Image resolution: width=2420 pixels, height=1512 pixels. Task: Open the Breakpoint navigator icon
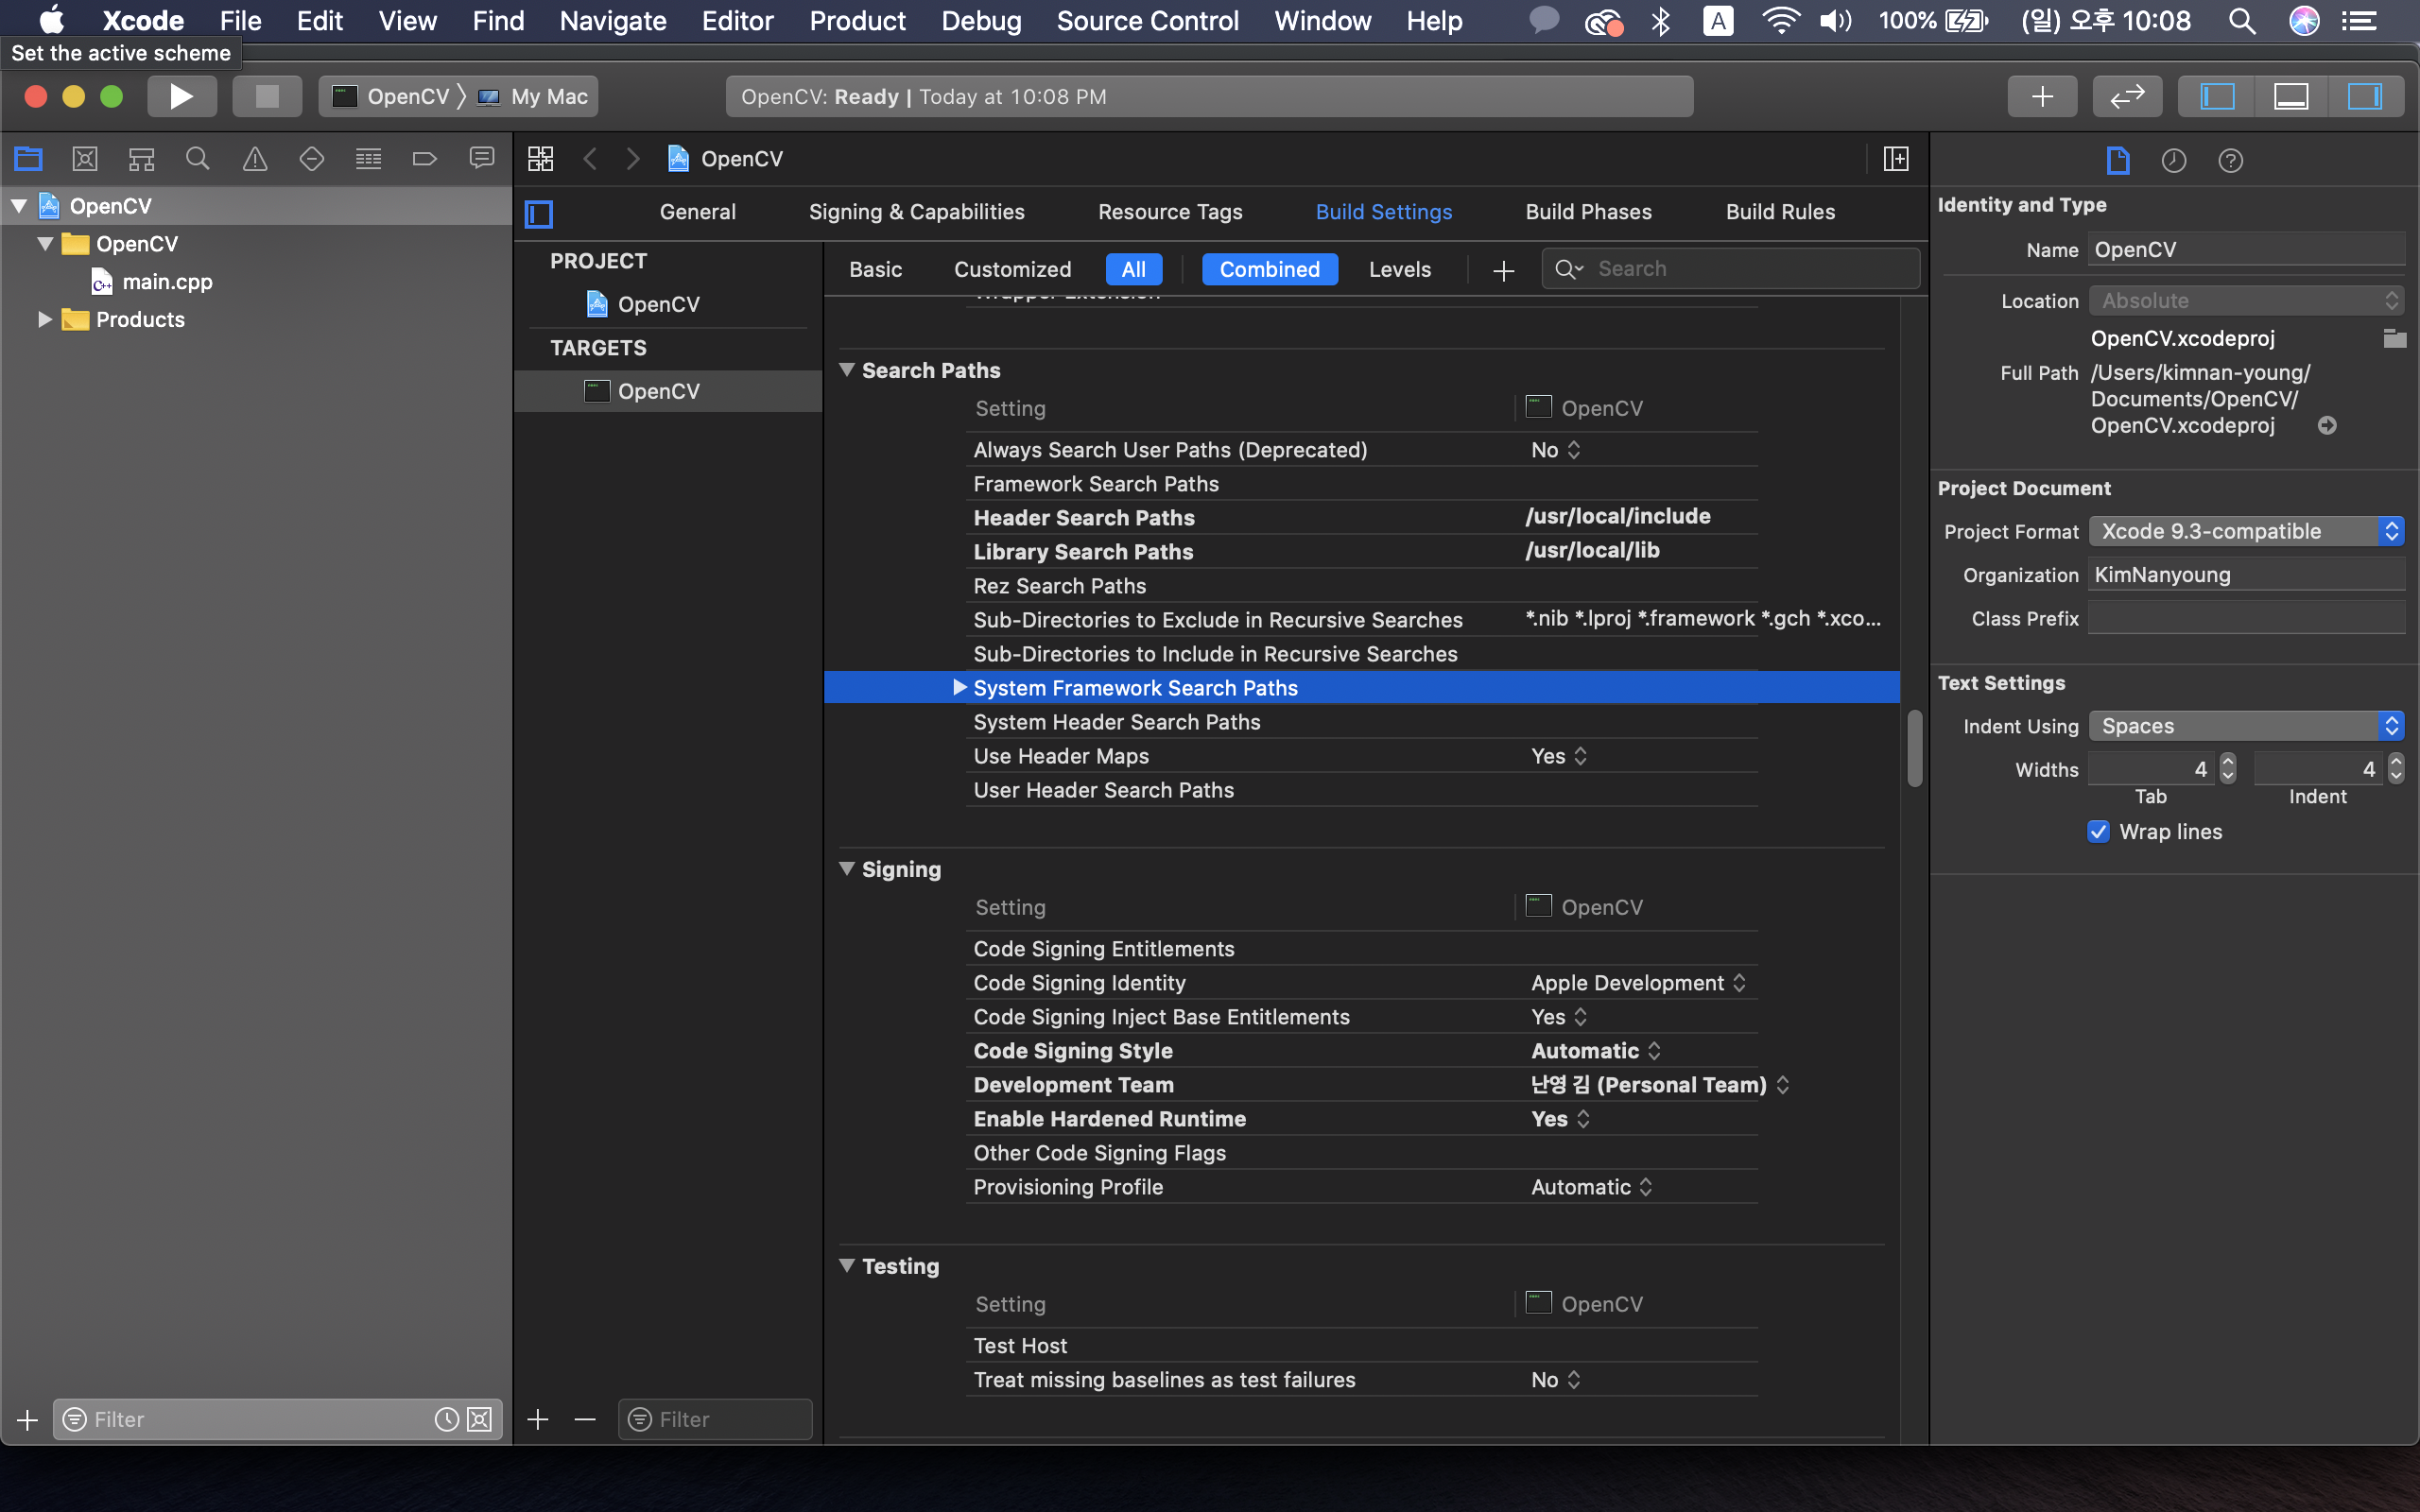click(x=425, y=159)
